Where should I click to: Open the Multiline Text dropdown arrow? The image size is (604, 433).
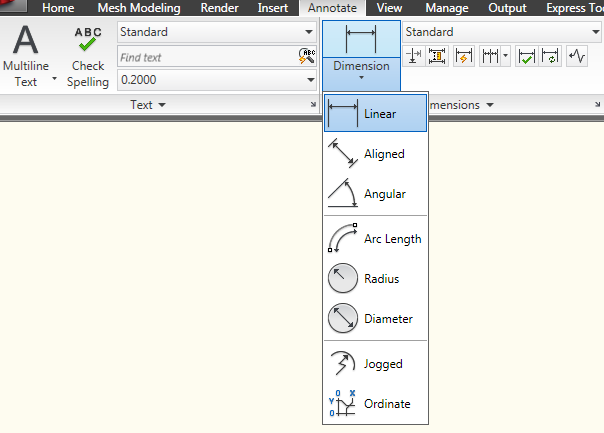click(x=54, y=78)
